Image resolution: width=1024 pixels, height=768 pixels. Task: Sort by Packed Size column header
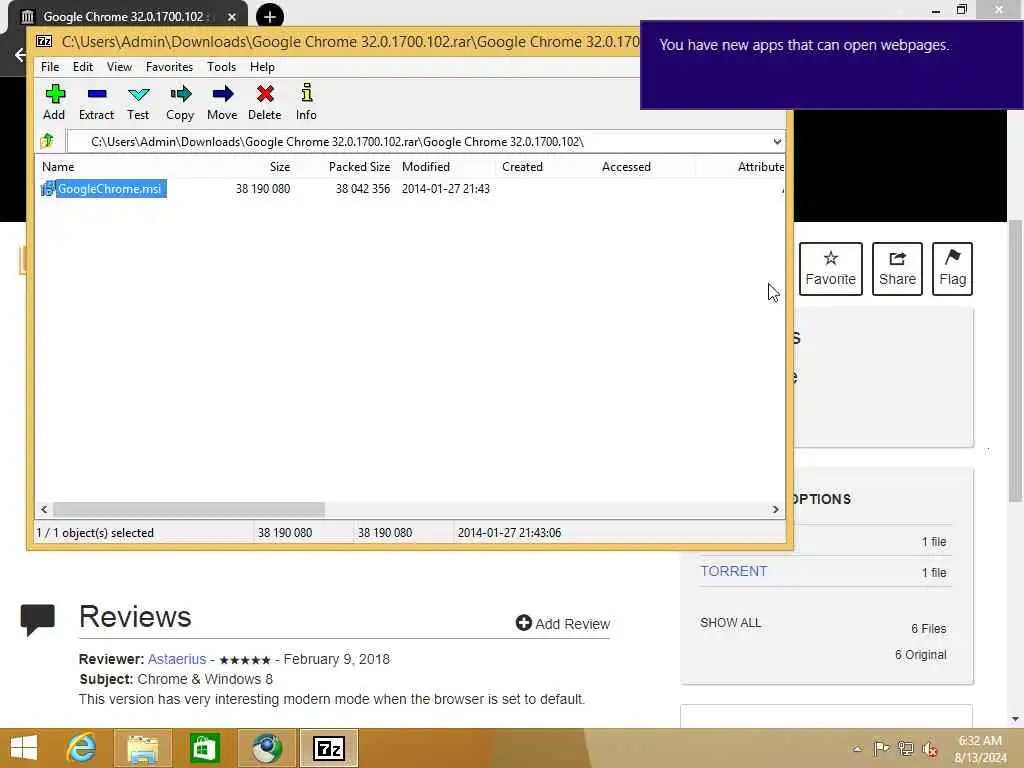coord(359,167)
